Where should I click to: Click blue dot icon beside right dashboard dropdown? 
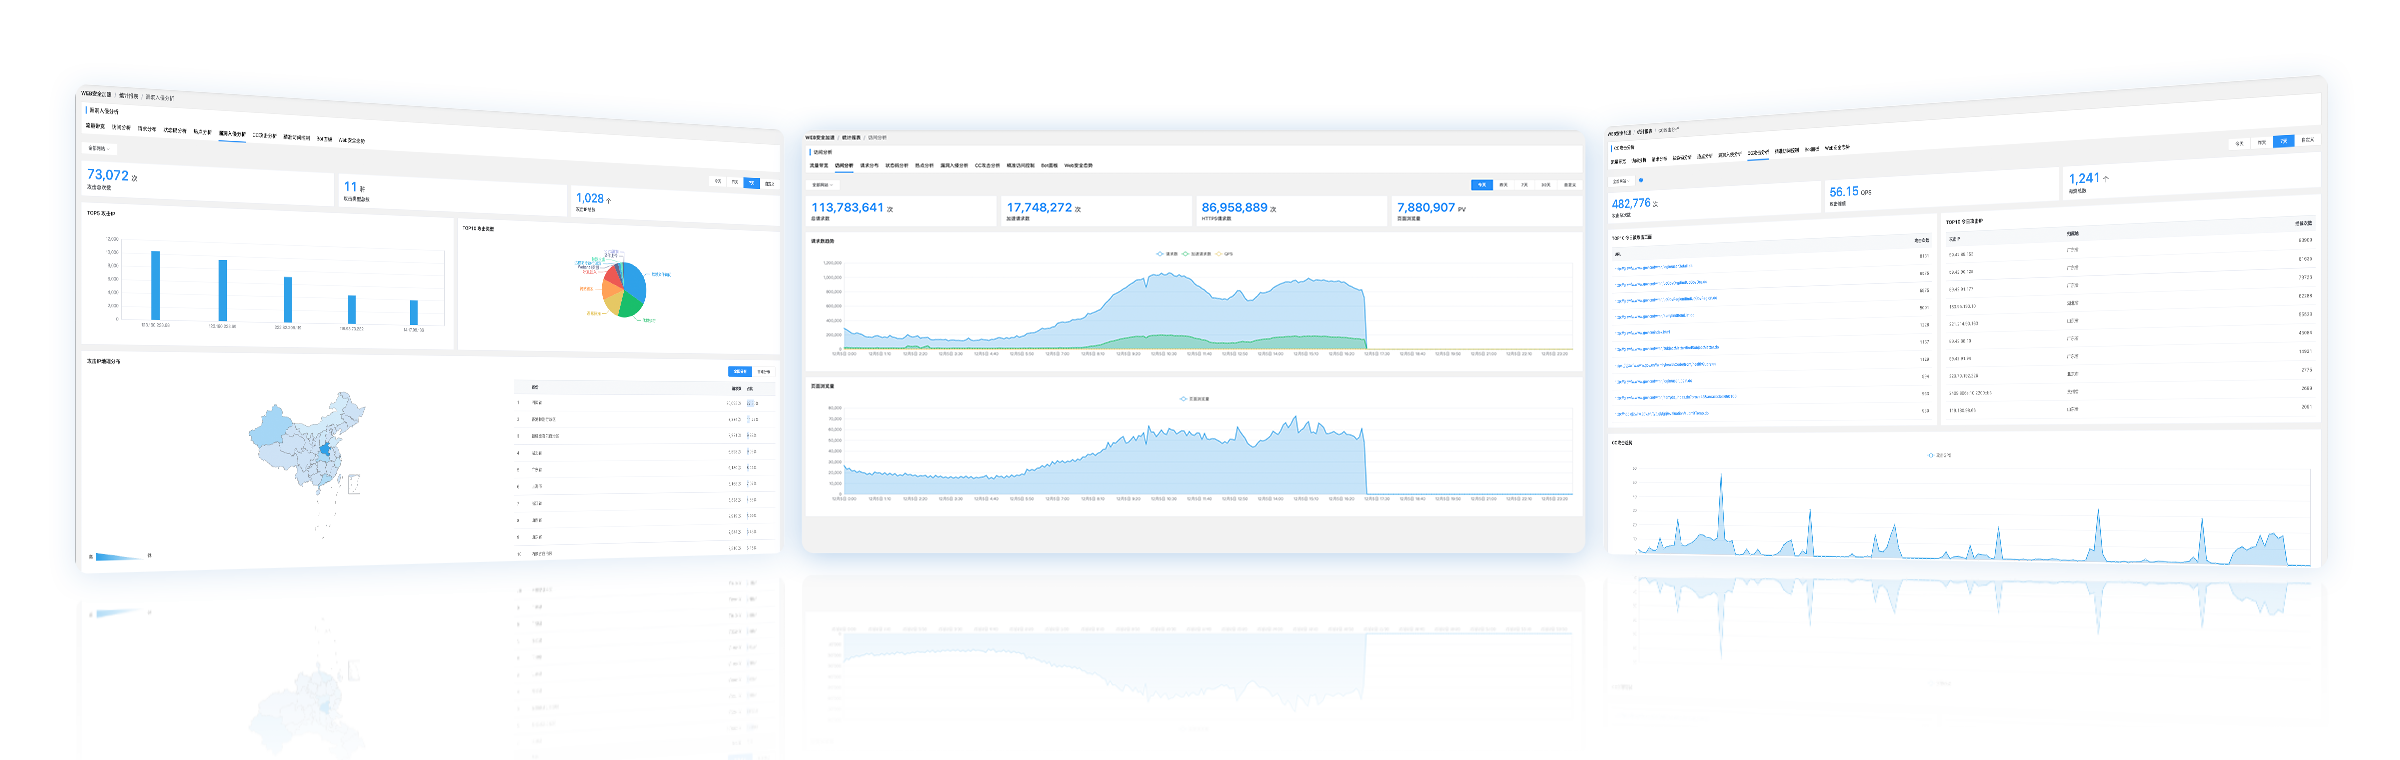[1641, 180]
